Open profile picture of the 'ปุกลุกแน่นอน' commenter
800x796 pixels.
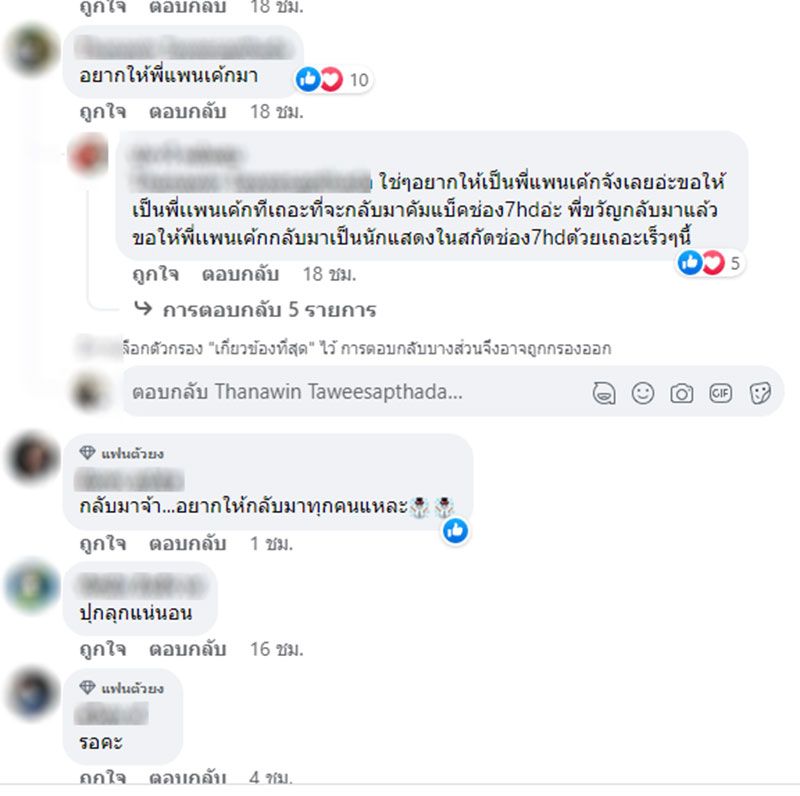click(x=32, y=586)
